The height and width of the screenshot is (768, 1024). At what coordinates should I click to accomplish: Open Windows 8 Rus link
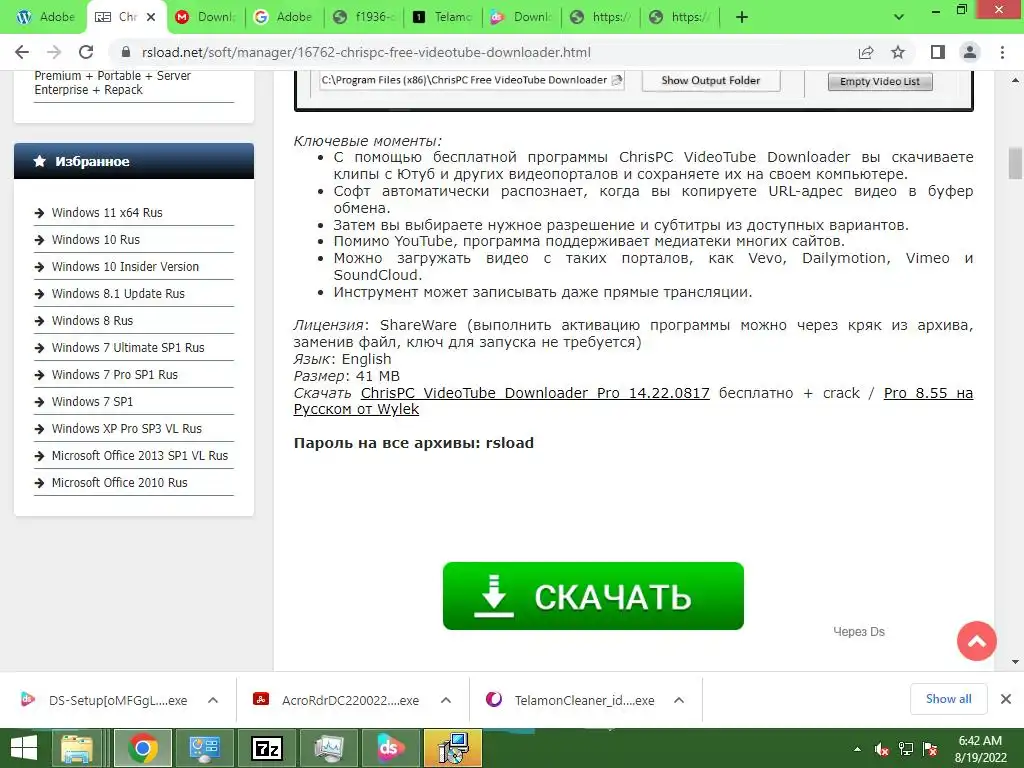tap(92, 321)
